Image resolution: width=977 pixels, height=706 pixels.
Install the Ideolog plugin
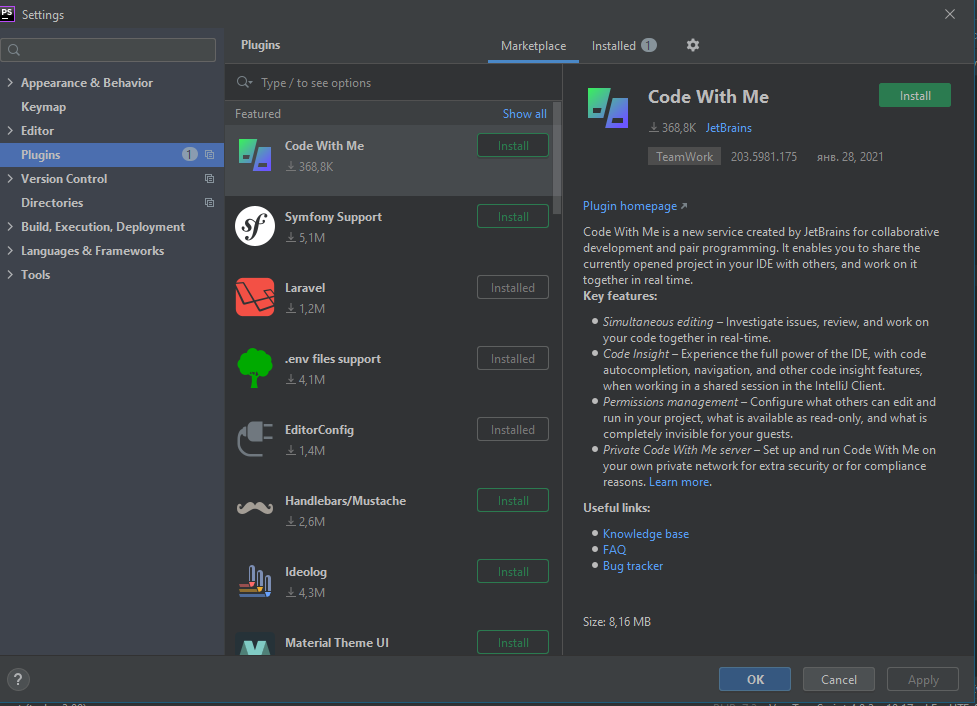513,571
